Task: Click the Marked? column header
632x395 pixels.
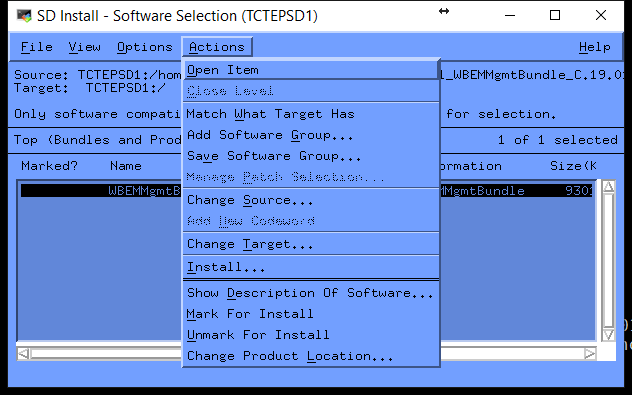Action: (x=49, y=166)
